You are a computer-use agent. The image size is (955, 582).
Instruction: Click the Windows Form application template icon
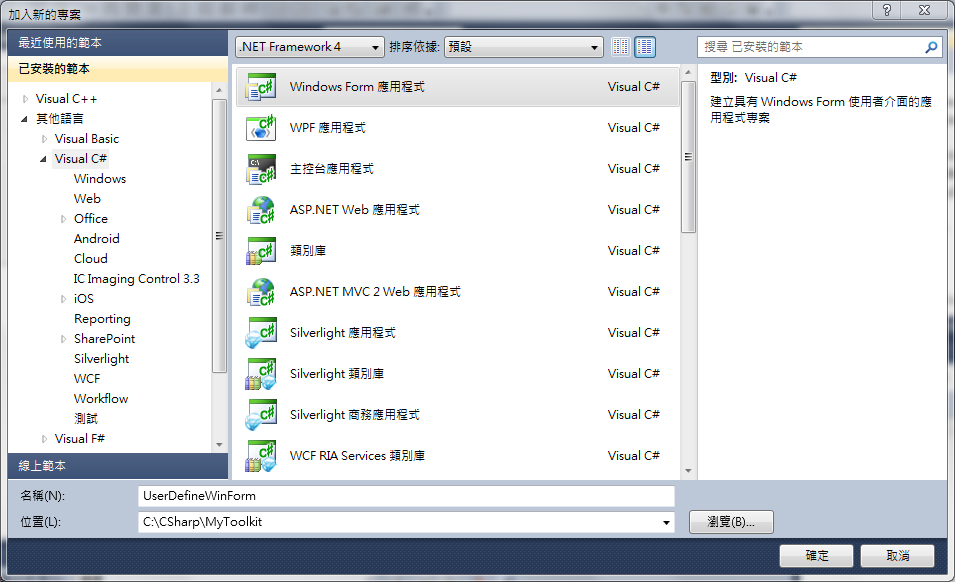261,86
